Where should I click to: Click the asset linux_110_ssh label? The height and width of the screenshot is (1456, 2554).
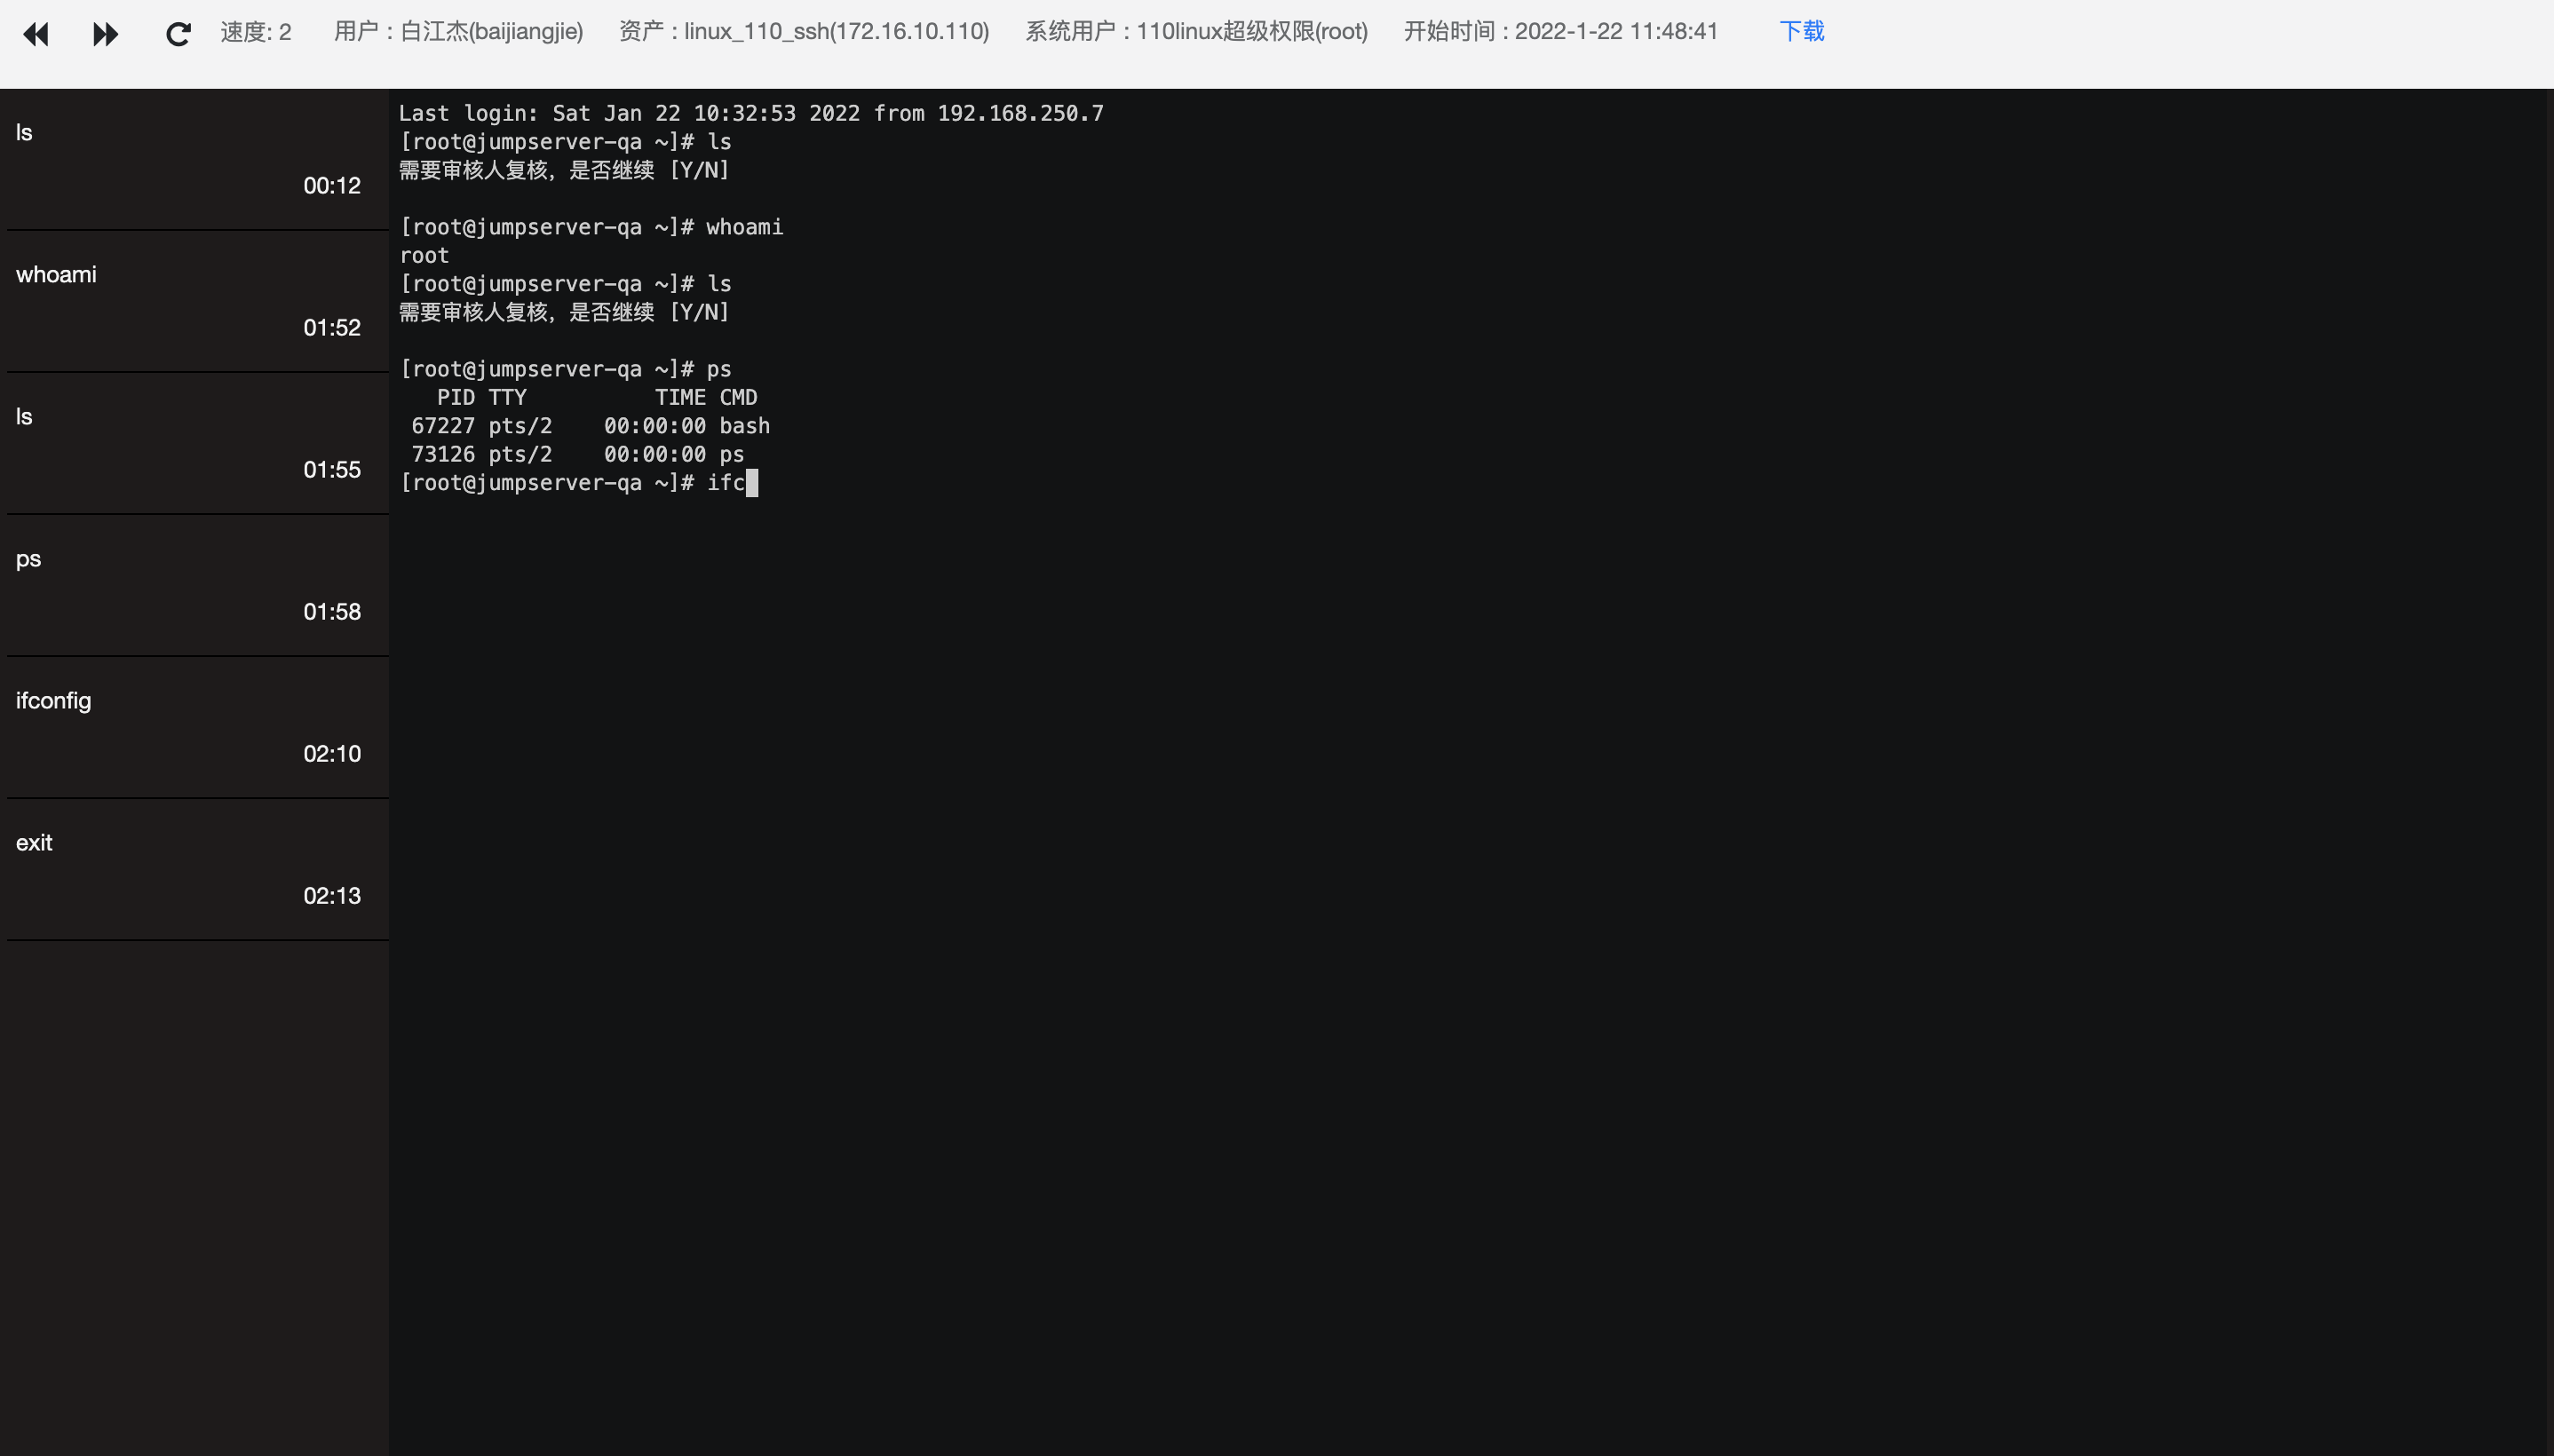(804, 32)
